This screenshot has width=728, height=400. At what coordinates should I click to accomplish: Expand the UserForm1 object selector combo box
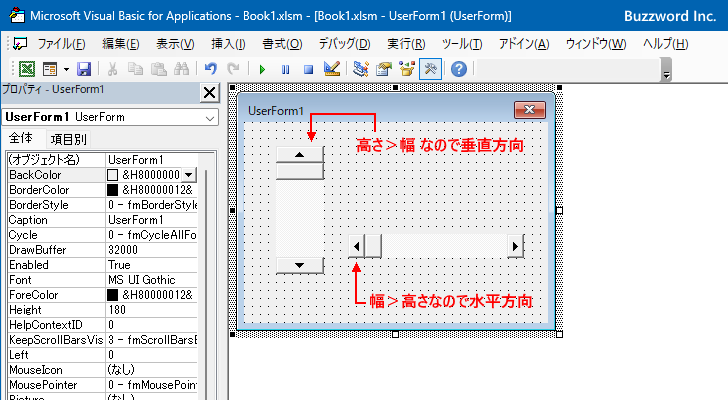tap(210, 118)
